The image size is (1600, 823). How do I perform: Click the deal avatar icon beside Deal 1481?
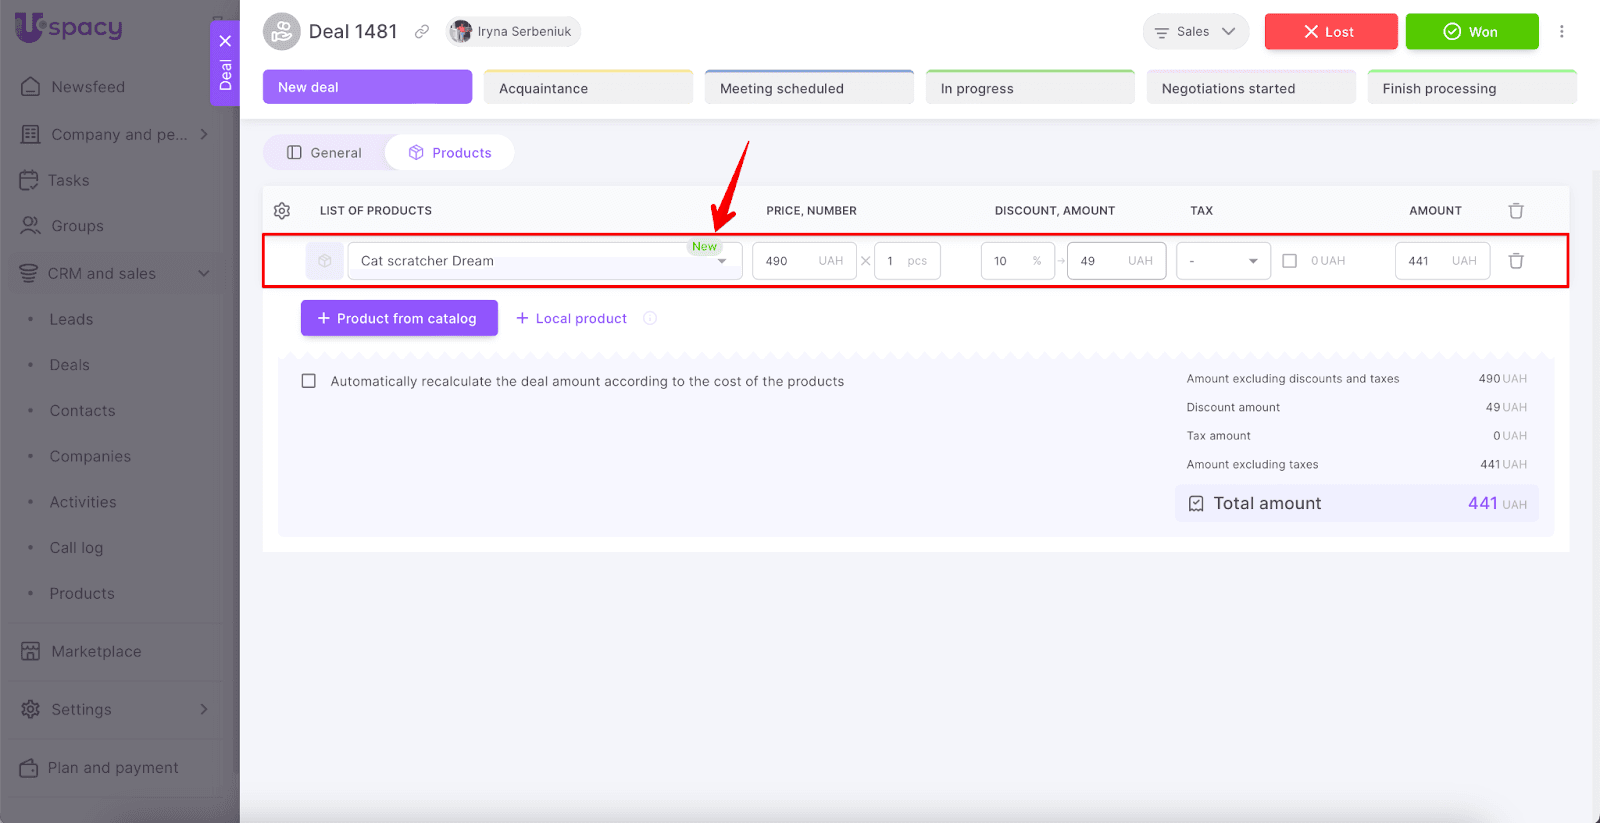(x=282, y=32)
